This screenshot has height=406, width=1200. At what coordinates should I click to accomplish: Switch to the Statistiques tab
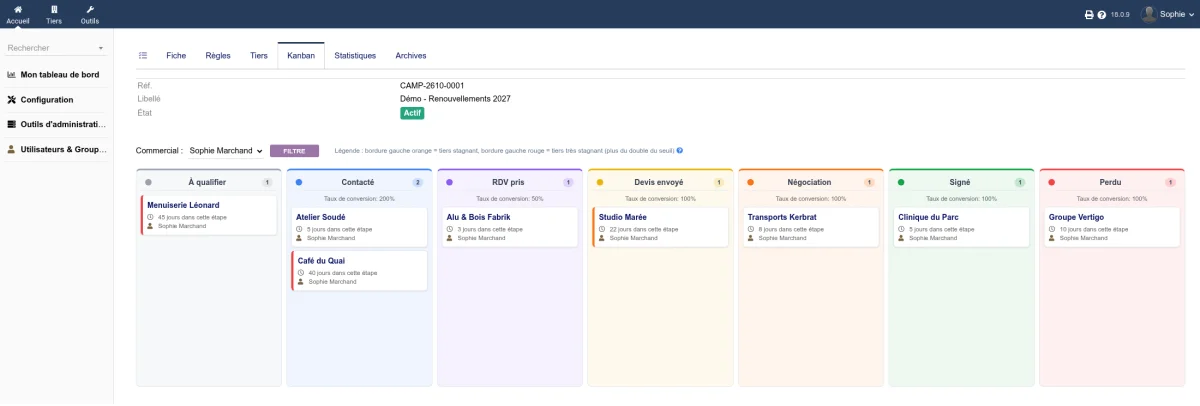pos(355,56)
